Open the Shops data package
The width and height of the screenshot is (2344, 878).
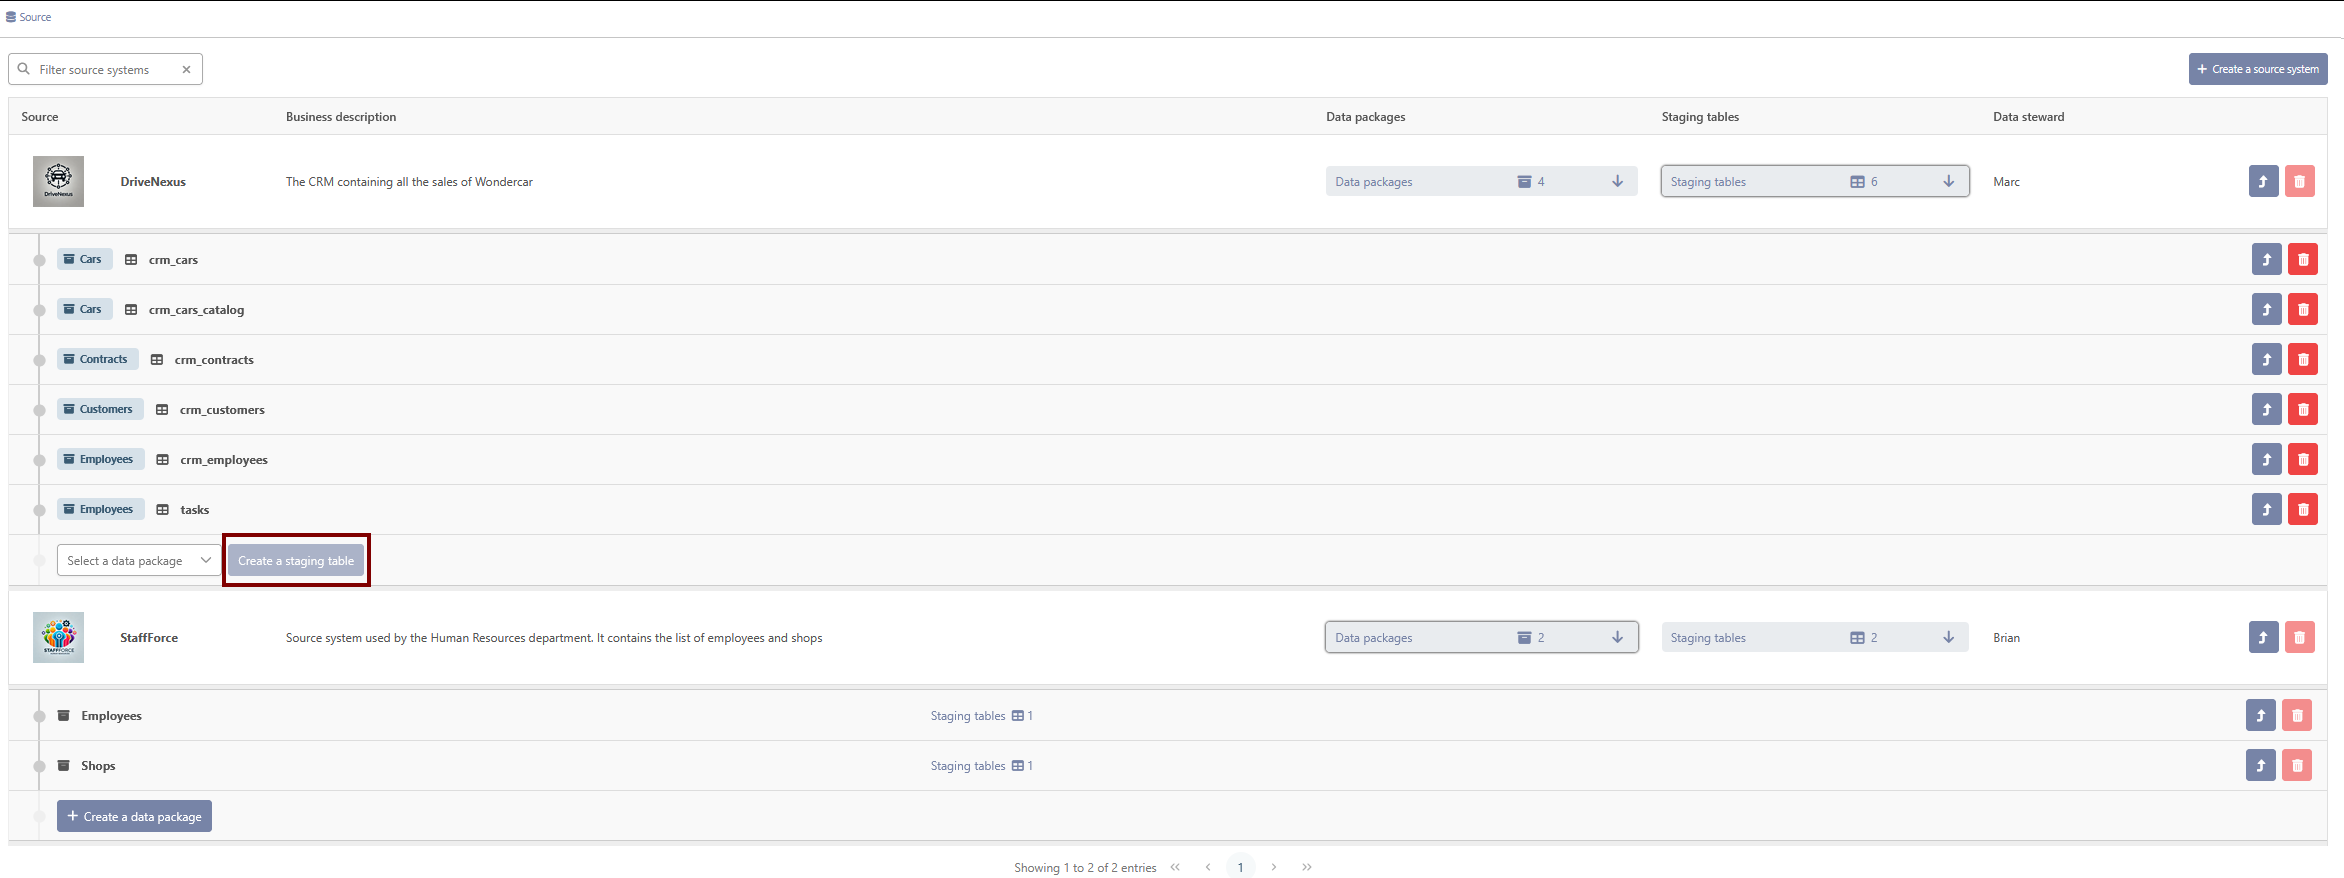pyautogui.click(x=2260, y=765)
